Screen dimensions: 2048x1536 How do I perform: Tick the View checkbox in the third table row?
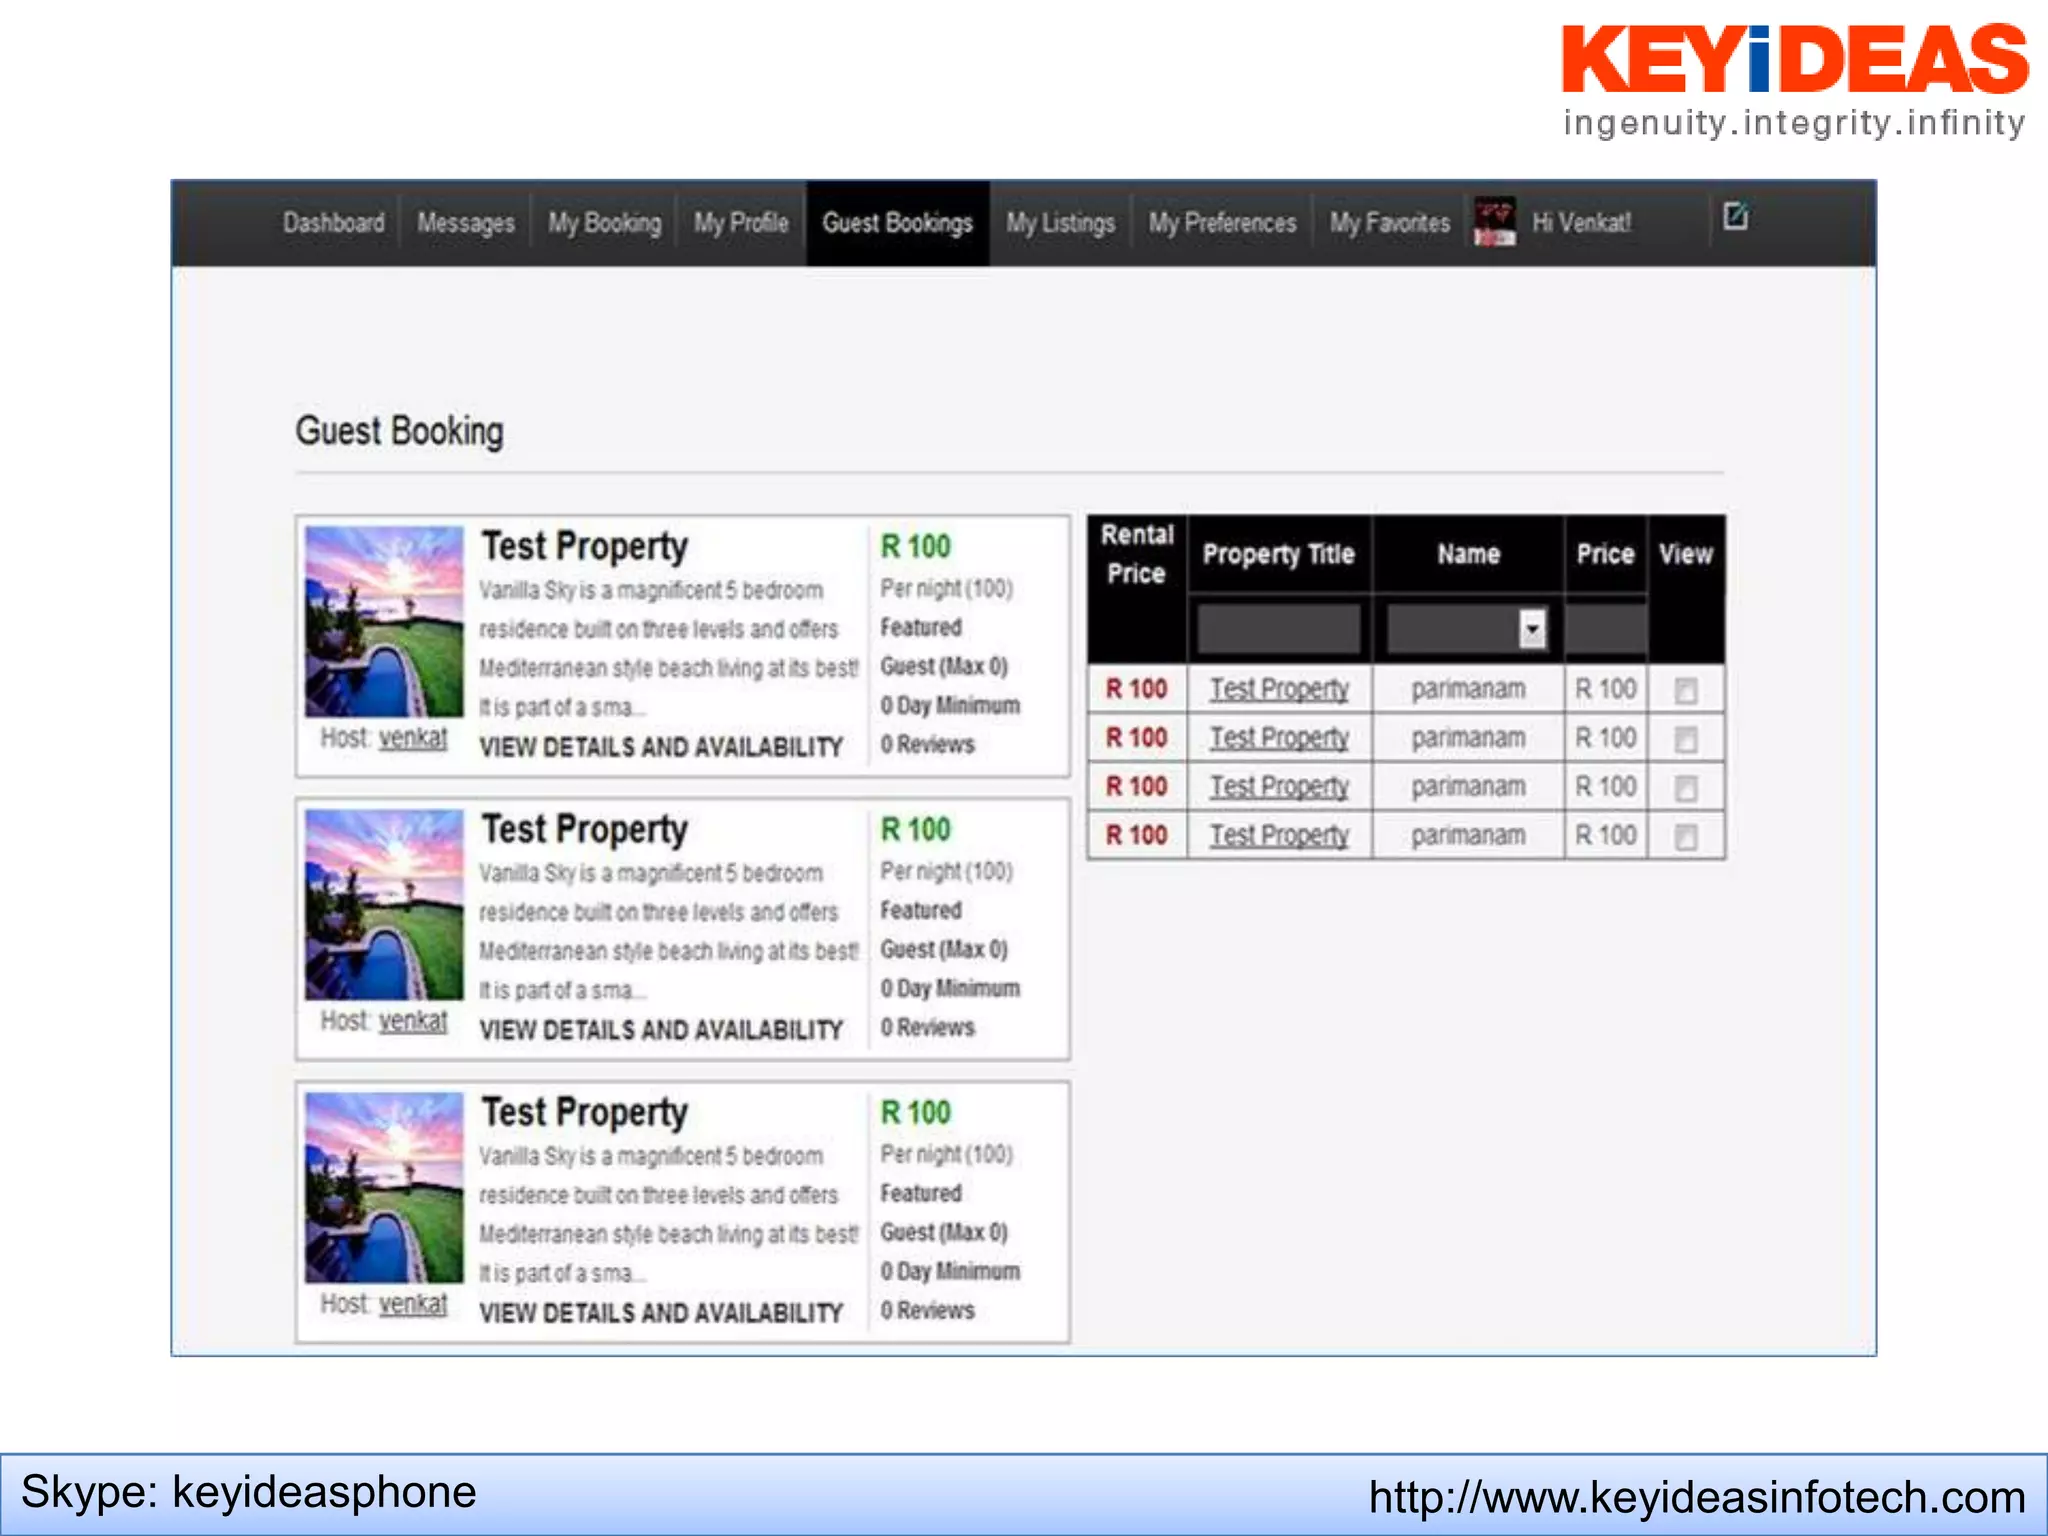(1686, 788)
